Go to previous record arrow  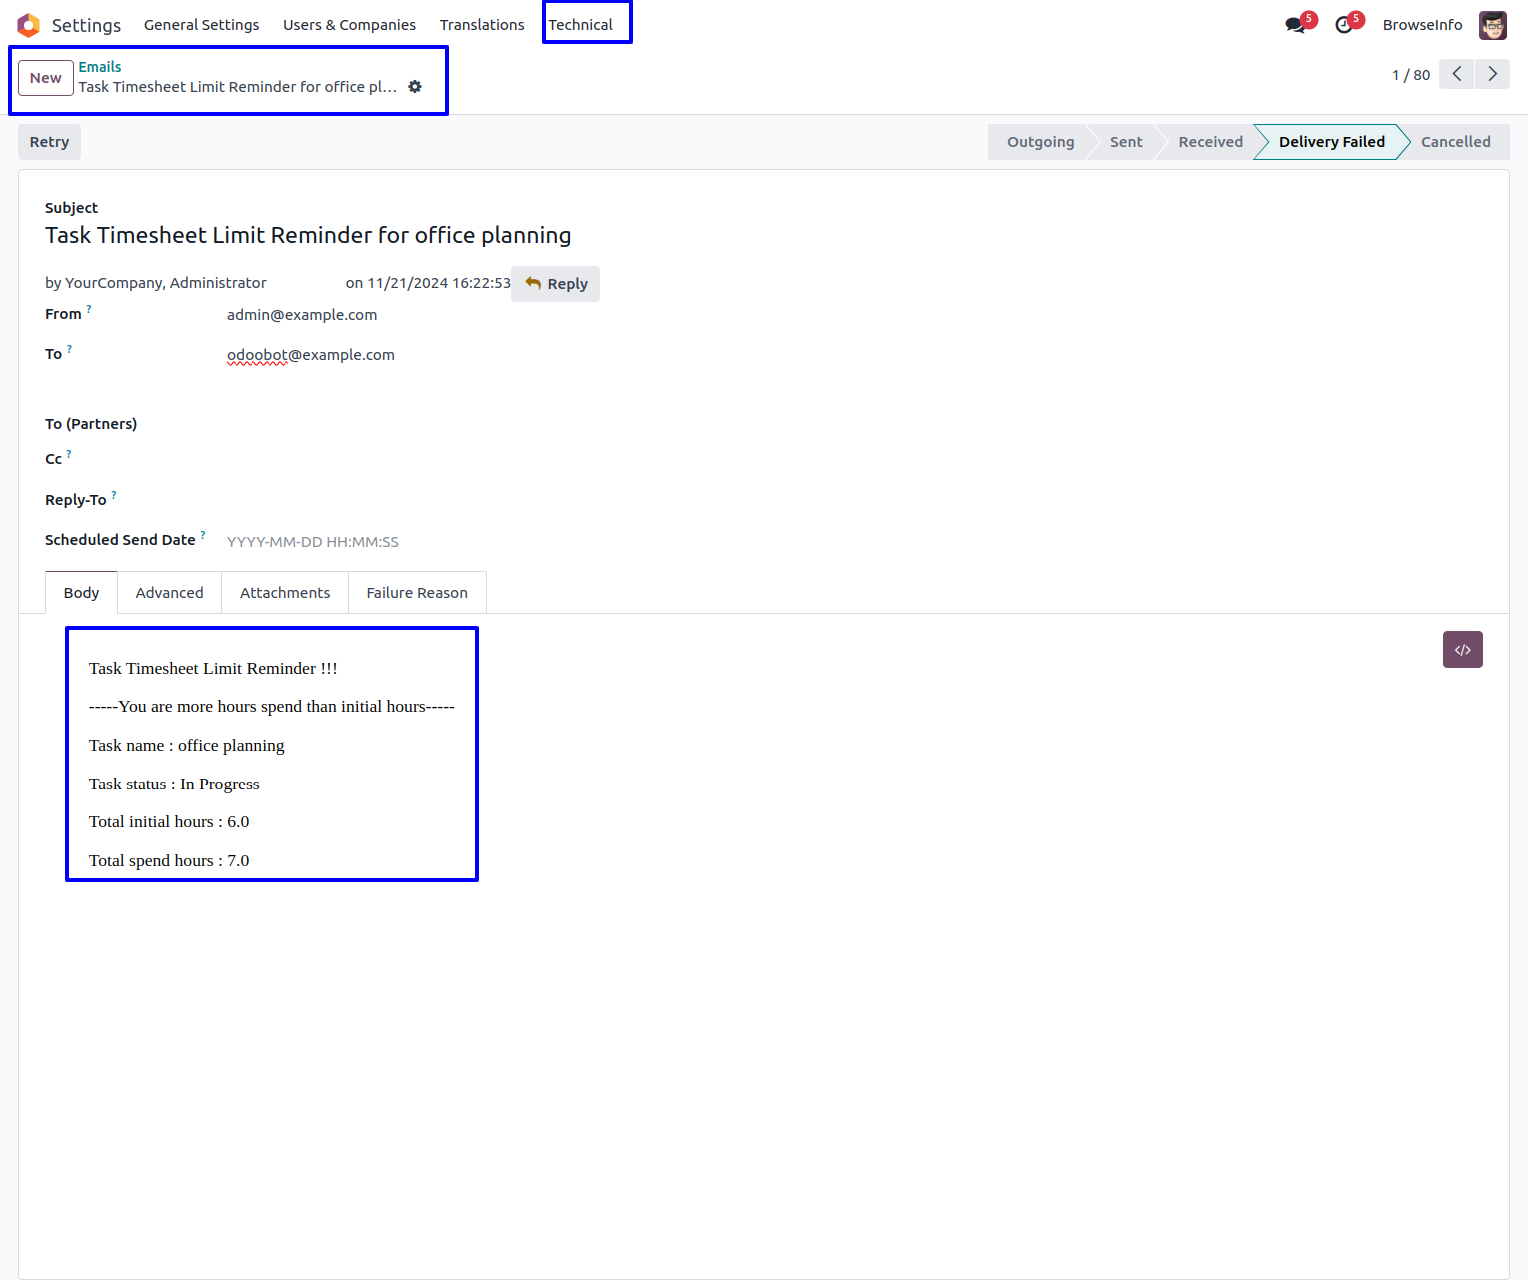(x=1456, y=74)
